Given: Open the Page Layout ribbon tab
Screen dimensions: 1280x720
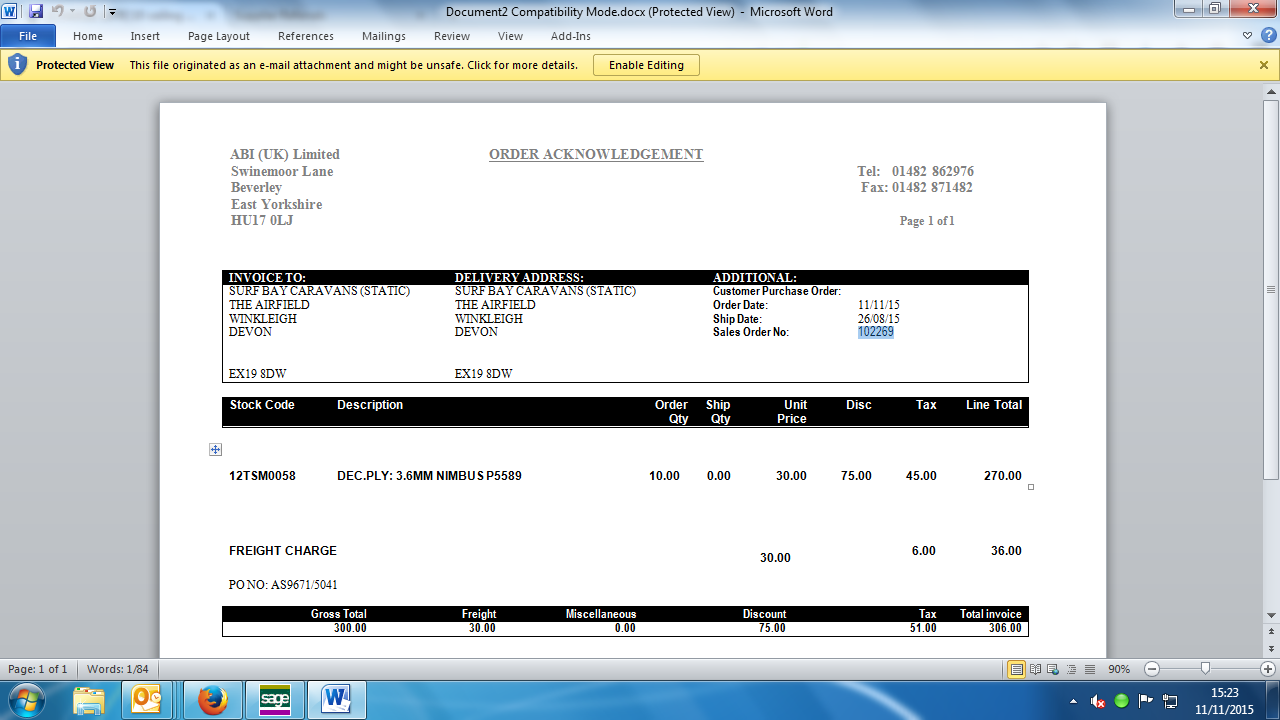Looking at the screenshot, I should 219,36.
